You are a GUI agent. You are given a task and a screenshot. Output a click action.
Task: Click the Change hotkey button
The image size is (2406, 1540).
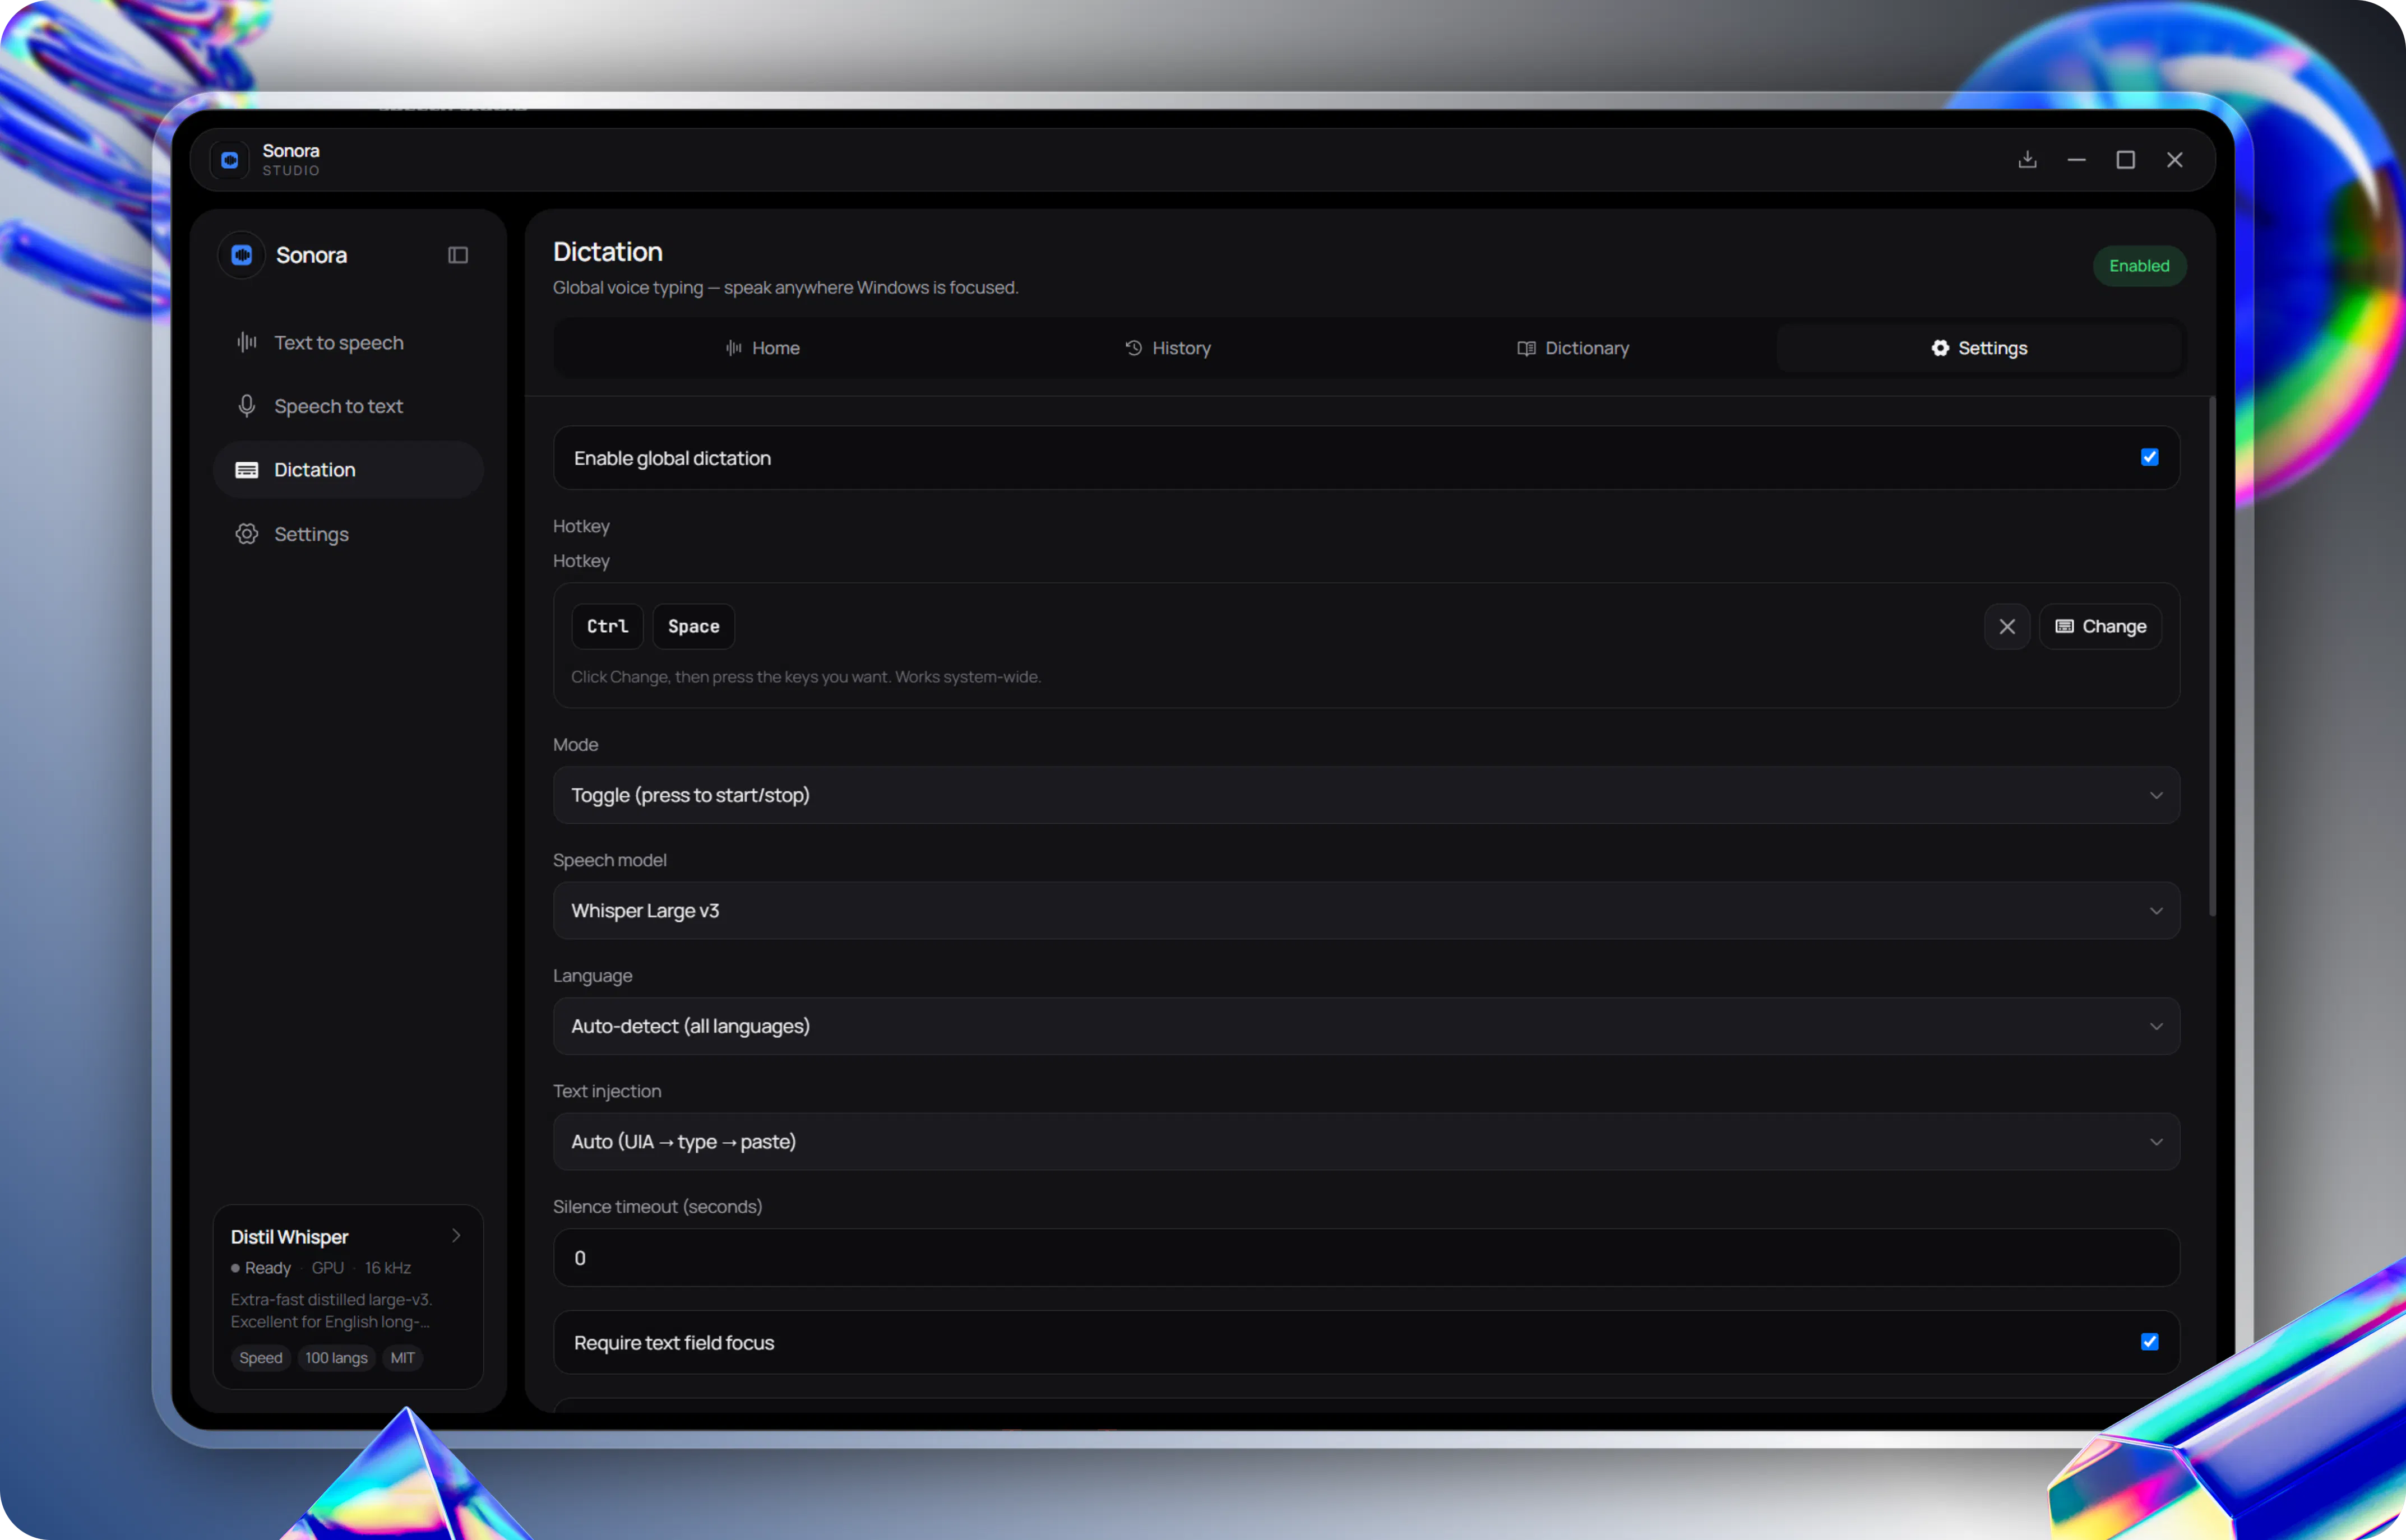(2100, 626)
